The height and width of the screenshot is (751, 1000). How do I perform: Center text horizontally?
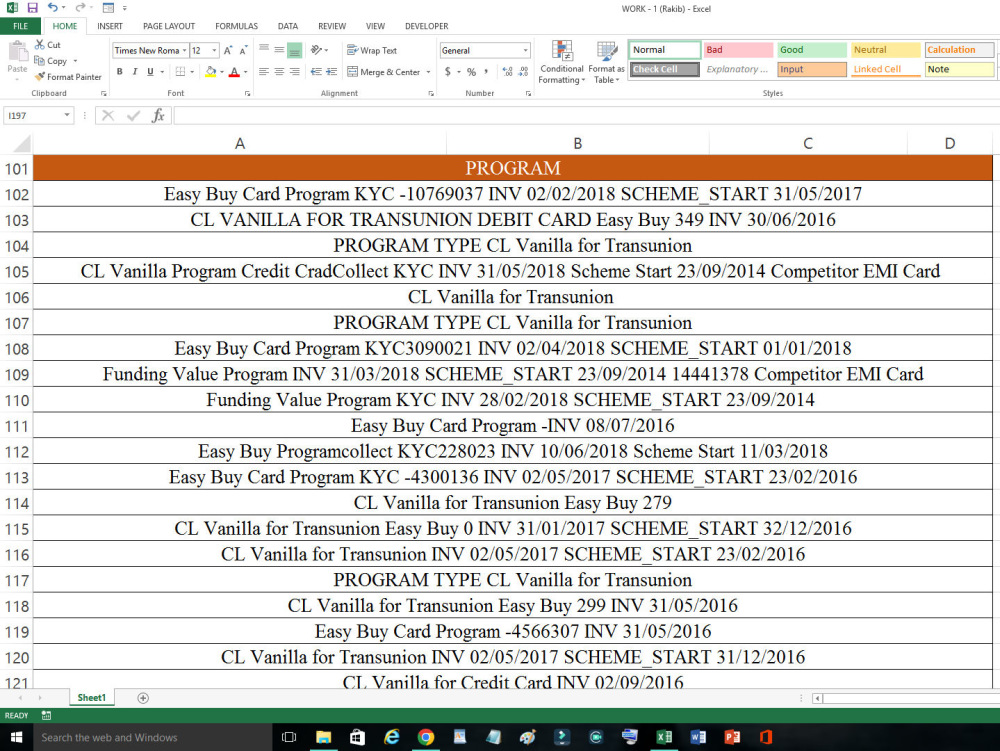tap(279, 72)
